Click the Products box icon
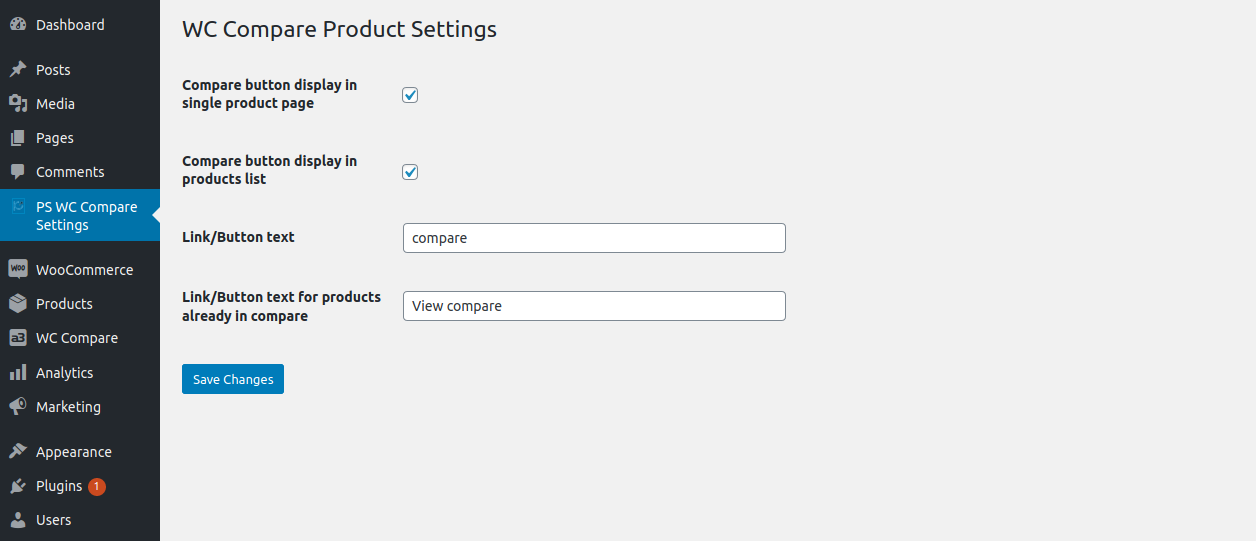Image resolution: width=1256 pixels, height=541 pixels. click(x=18, y=304)
